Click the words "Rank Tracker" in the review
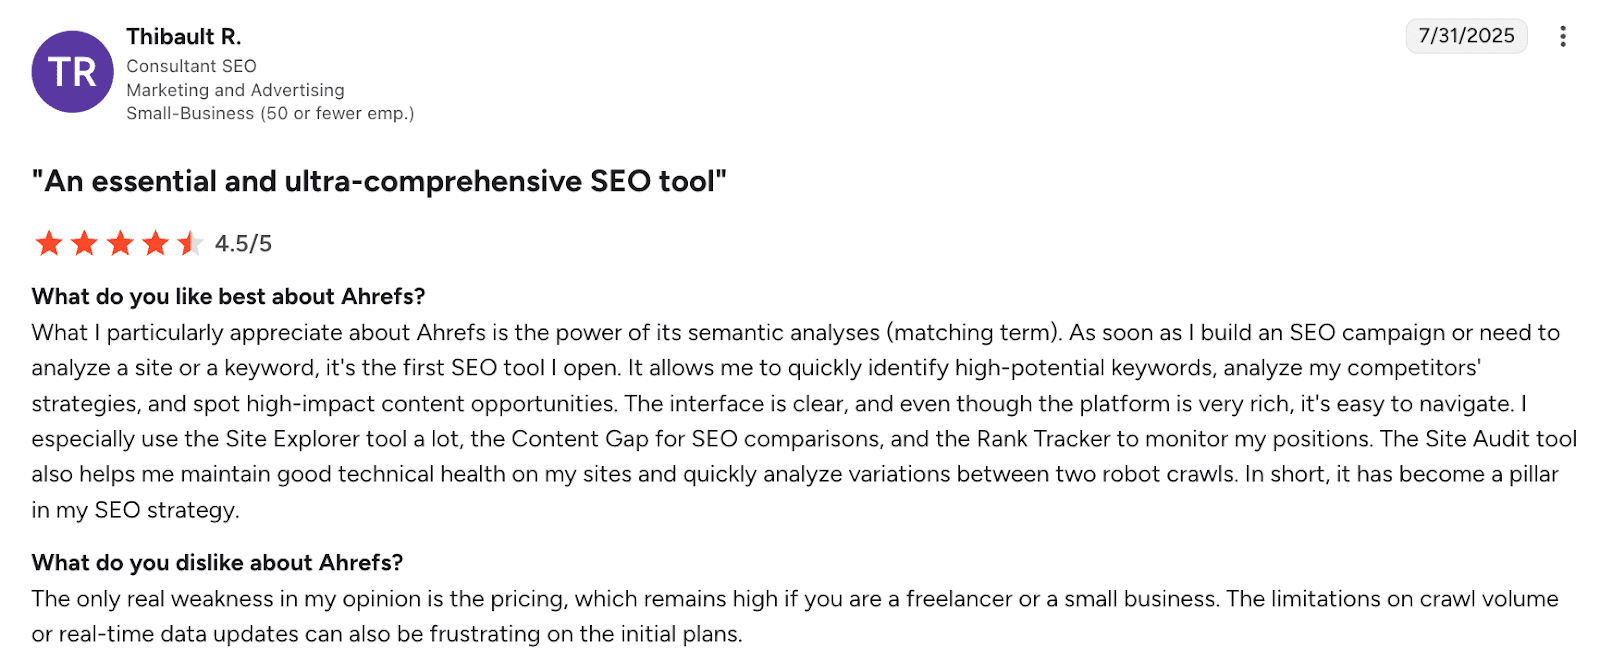Viewport: 1600px width, 662px height. [x=1043, y=439]
